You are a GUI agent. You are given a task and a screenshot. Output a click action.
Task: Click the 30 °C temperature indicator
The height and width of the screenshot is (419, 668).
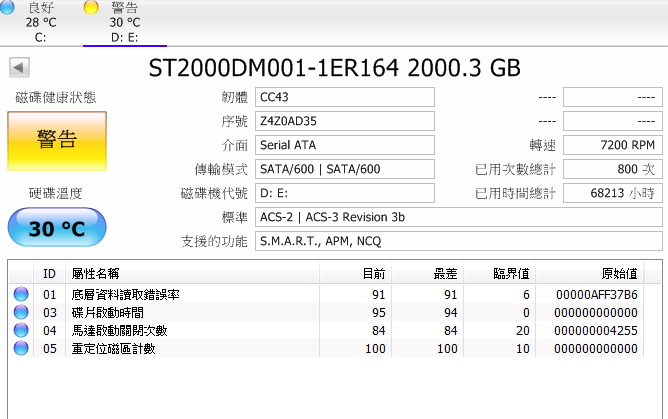click(57, 227)
